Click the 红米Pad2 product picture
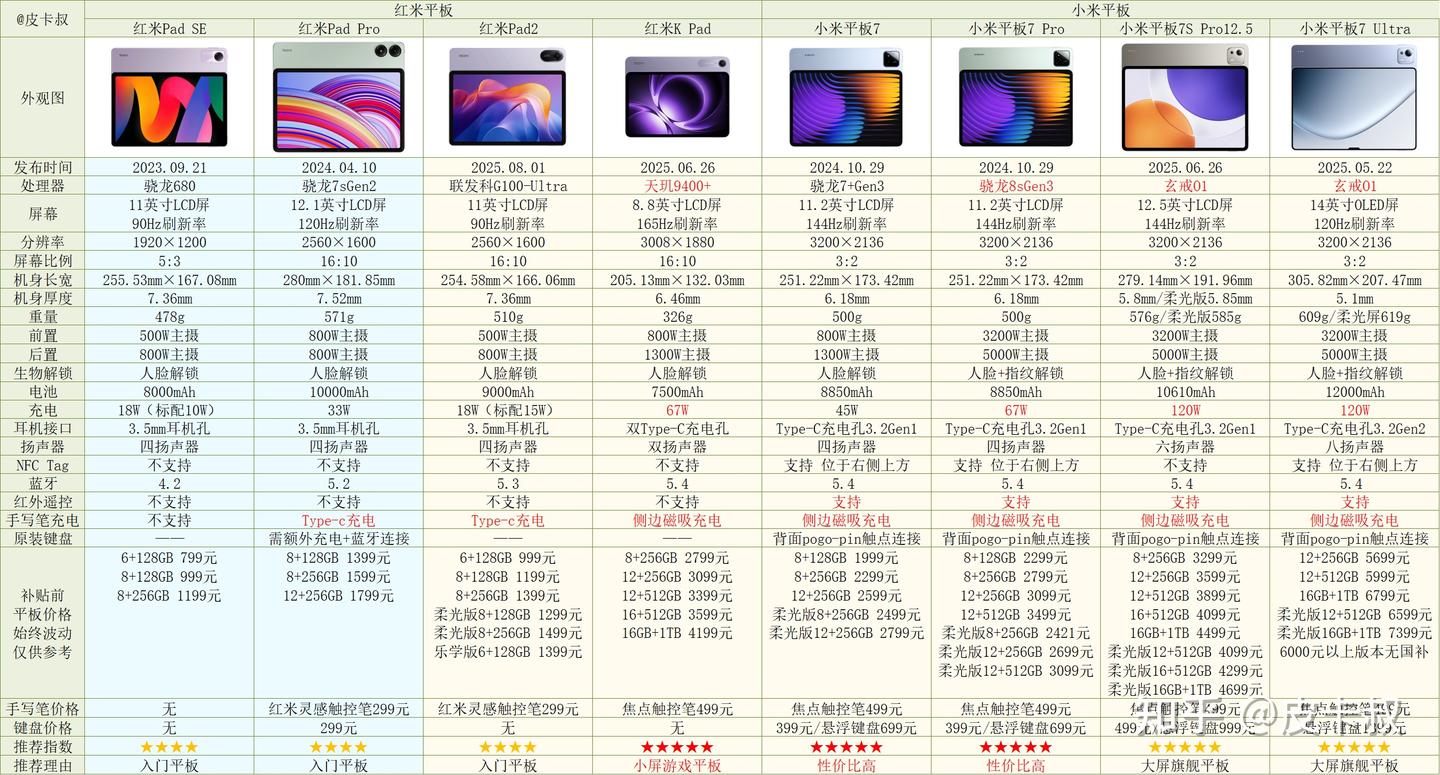The height and width of the screenshot is (775, 1440). pos(508,97)
